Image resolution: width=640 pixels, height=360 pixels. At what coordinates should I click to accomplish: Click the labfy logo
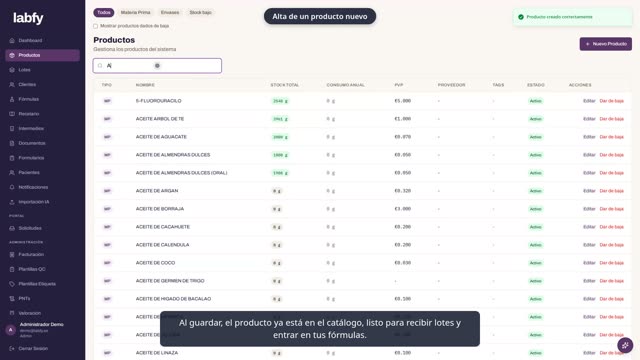[28, 18]
